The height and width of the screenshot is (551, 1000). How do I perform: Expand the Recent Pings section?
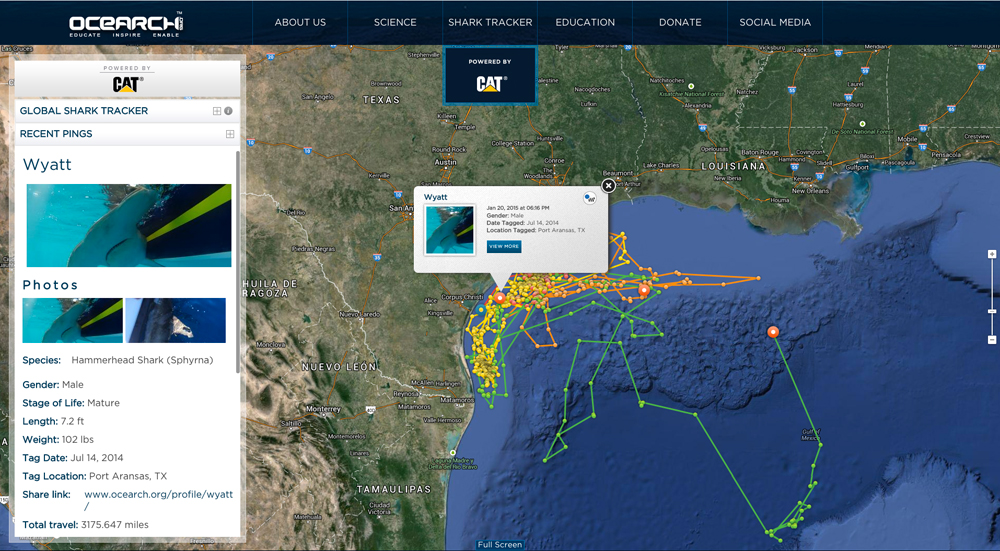(230, 134)
